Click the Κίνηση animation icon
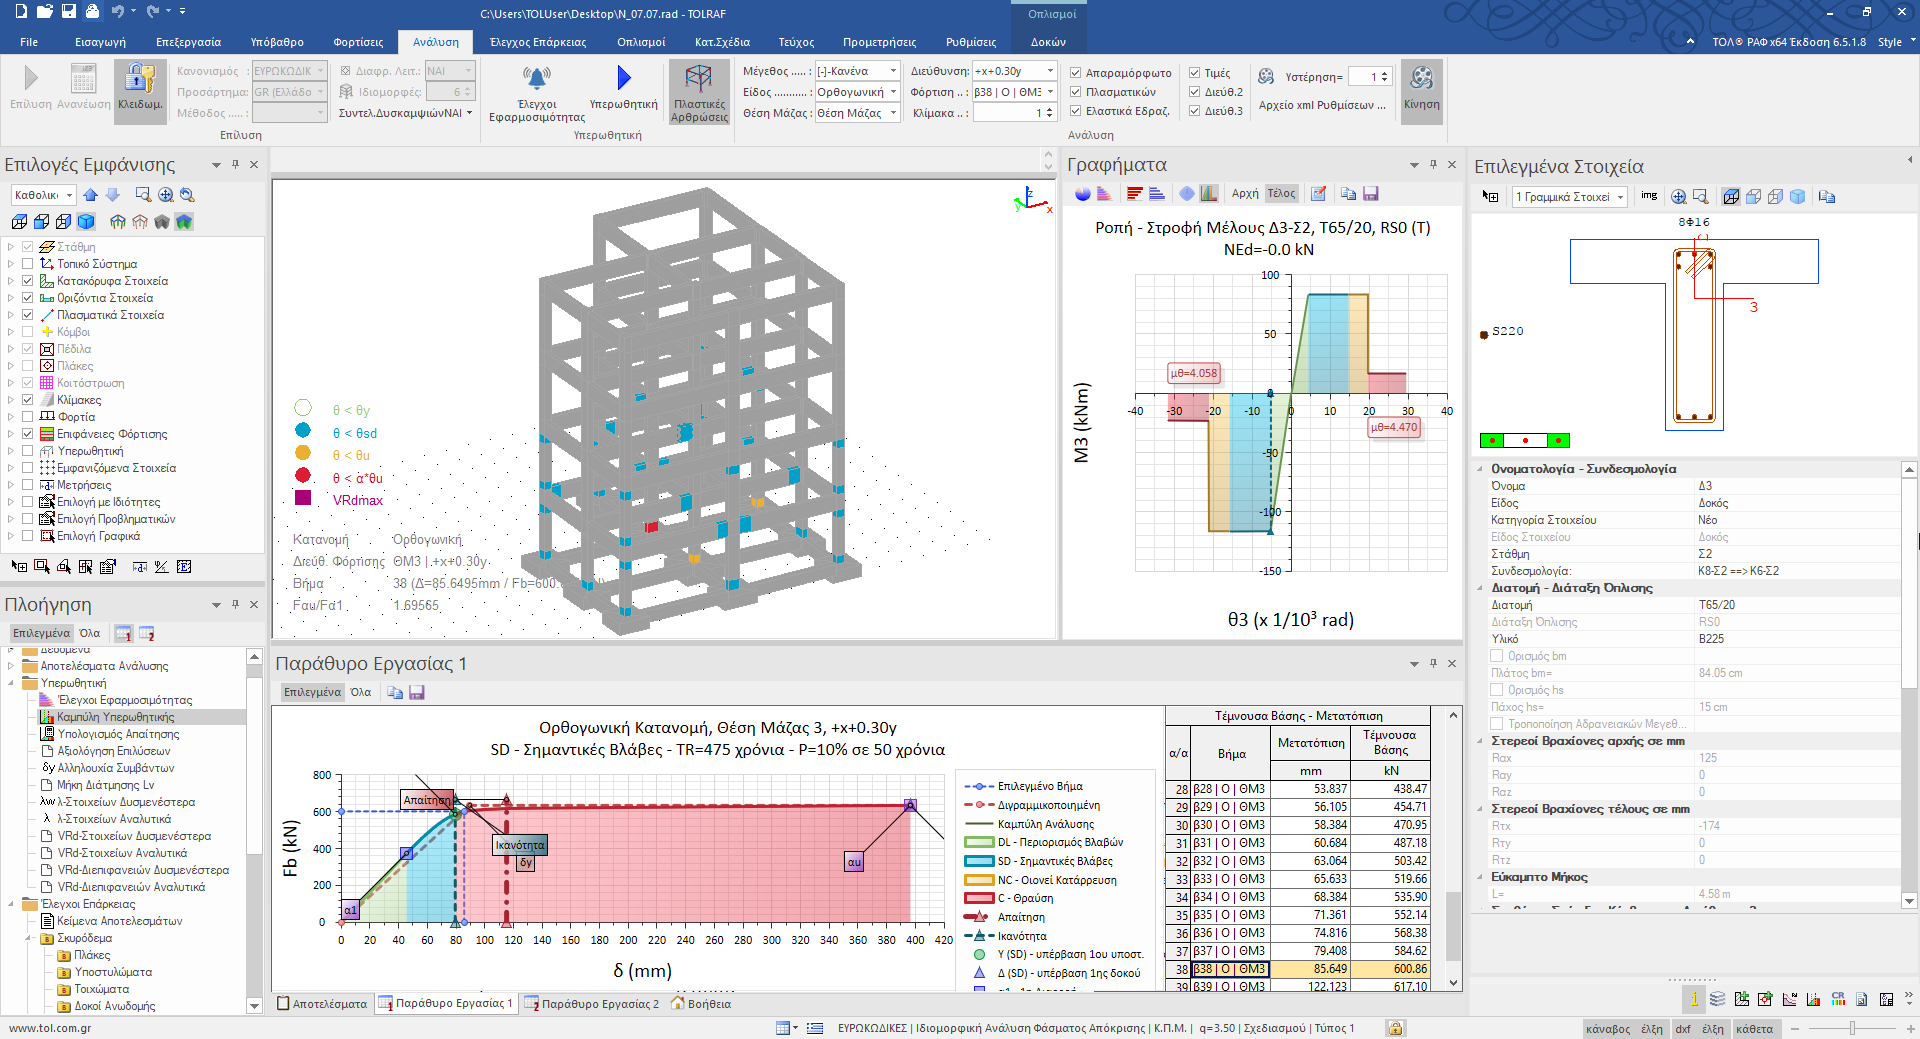 [1421, 78]
